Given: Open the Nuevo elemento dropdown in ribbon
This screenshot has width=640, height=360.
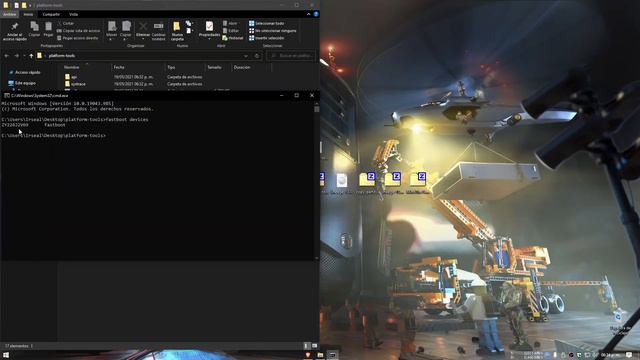Looking at the screenshot, I should [x=189, y=23].
